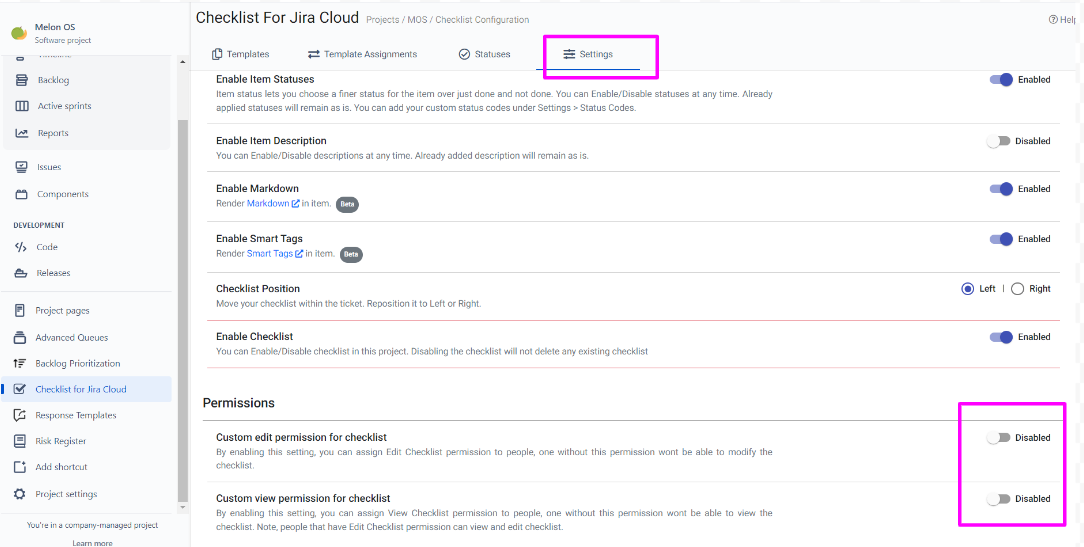Viewport: 1084px width, 547px height.
Task: Open Risk Register from sidebar
Action: tap(20, 441)
